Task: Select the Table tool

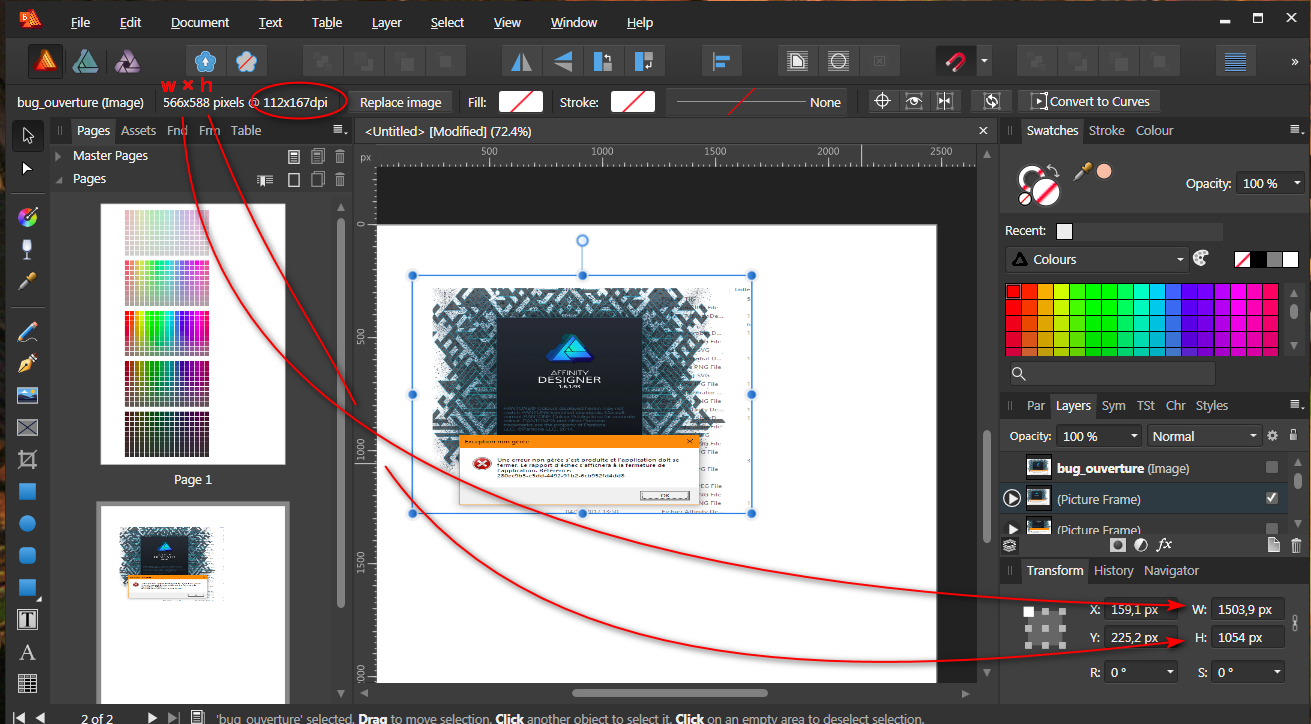Action: point(28,684)
